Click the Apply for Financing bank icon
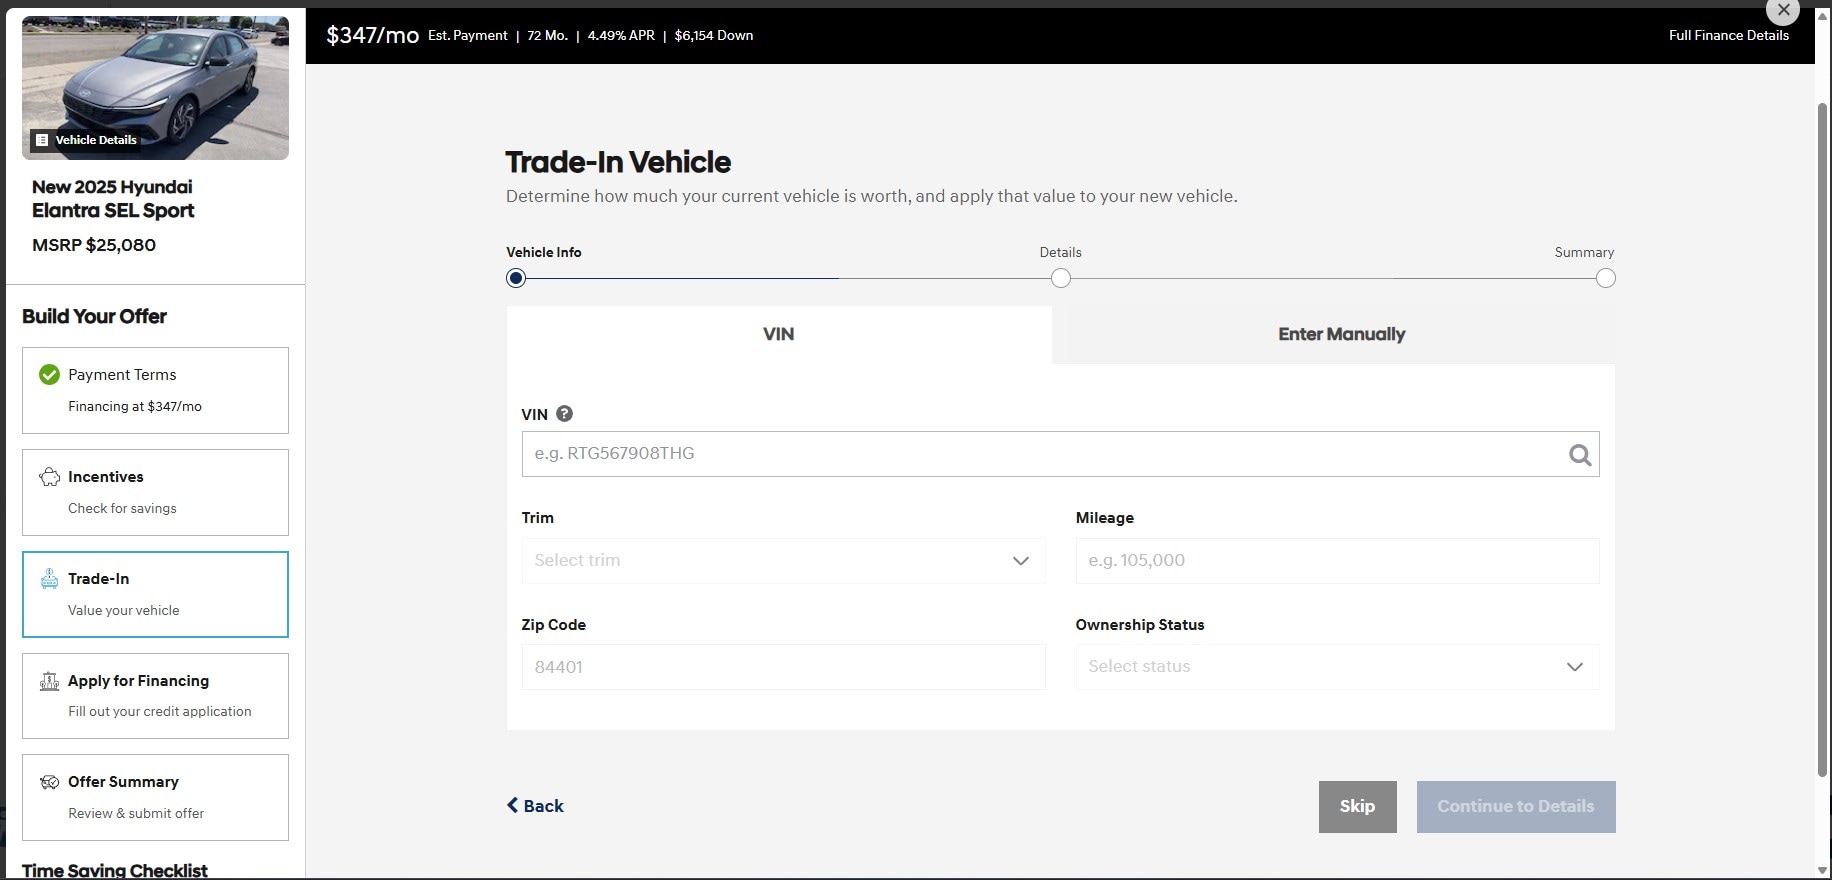The width and height of the screenshot is (1832, 880). (49, 681)
